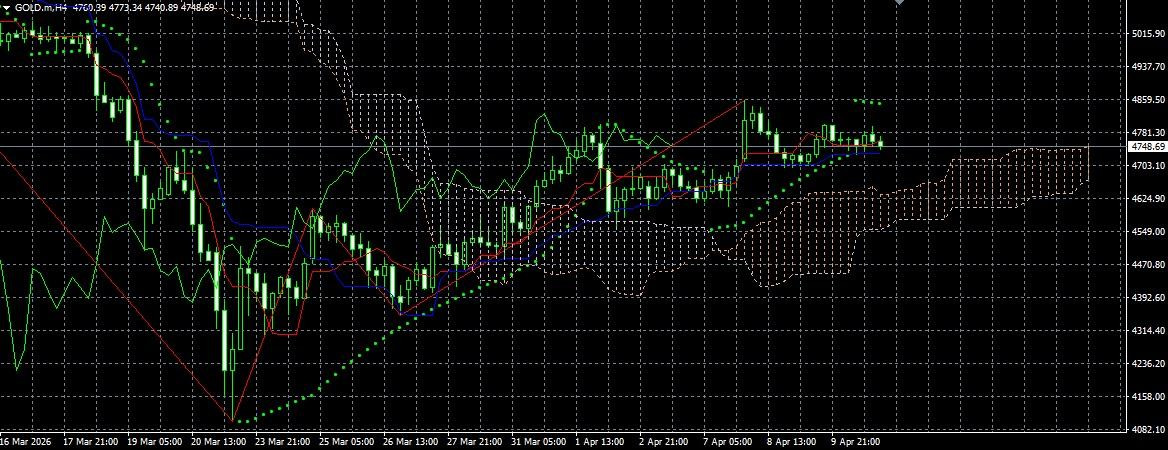Click the 4549.00 price scale label
Screen dimensions: 1168x450
pos(1147,232)
